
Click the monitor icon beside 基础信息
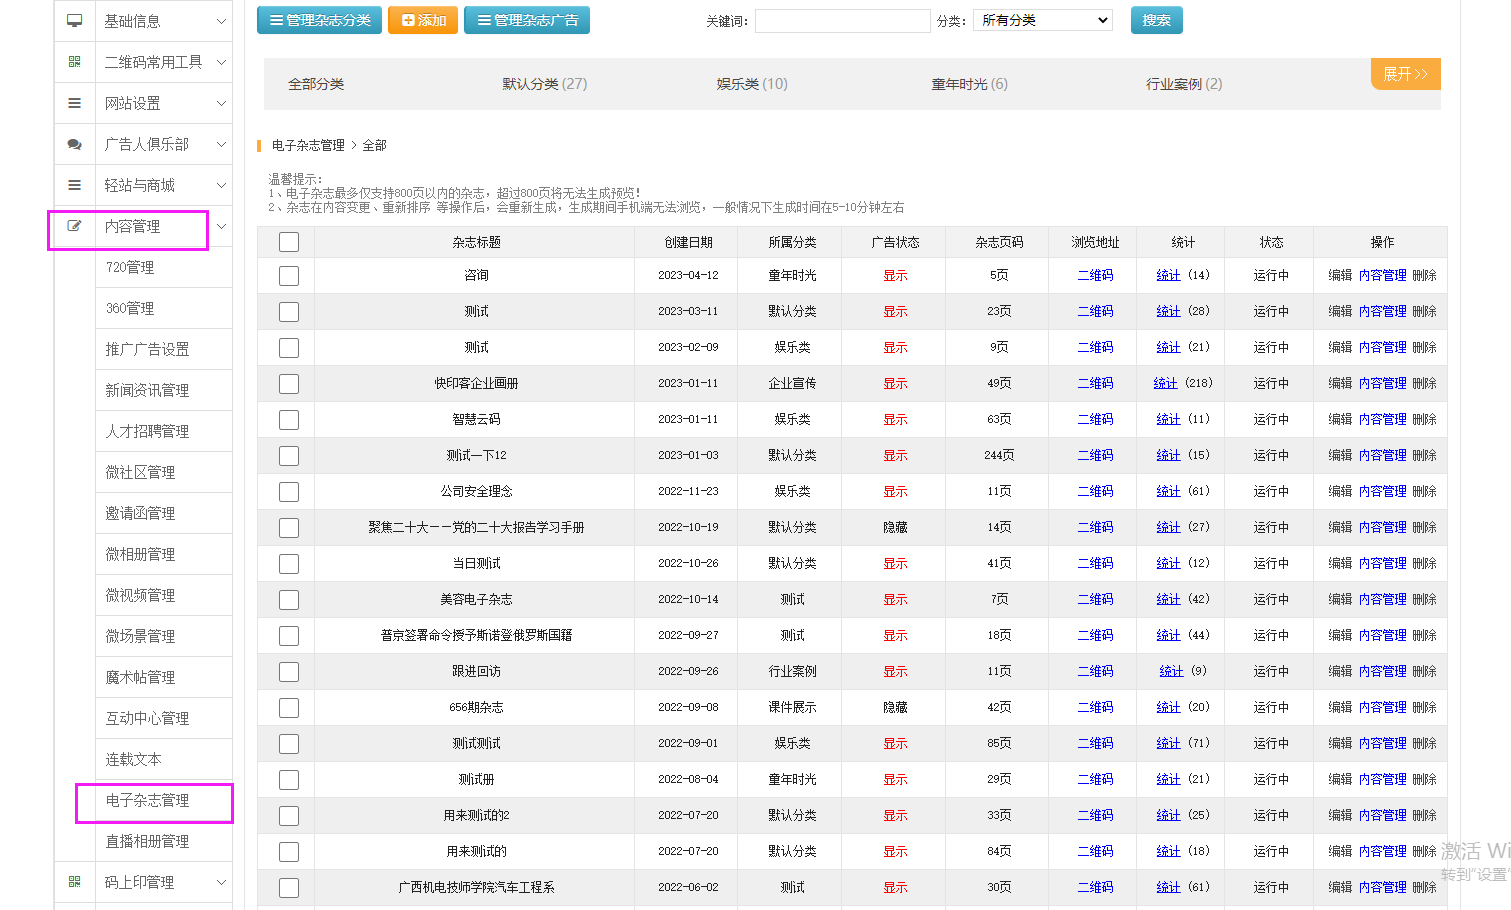click(x=74, y=21)
